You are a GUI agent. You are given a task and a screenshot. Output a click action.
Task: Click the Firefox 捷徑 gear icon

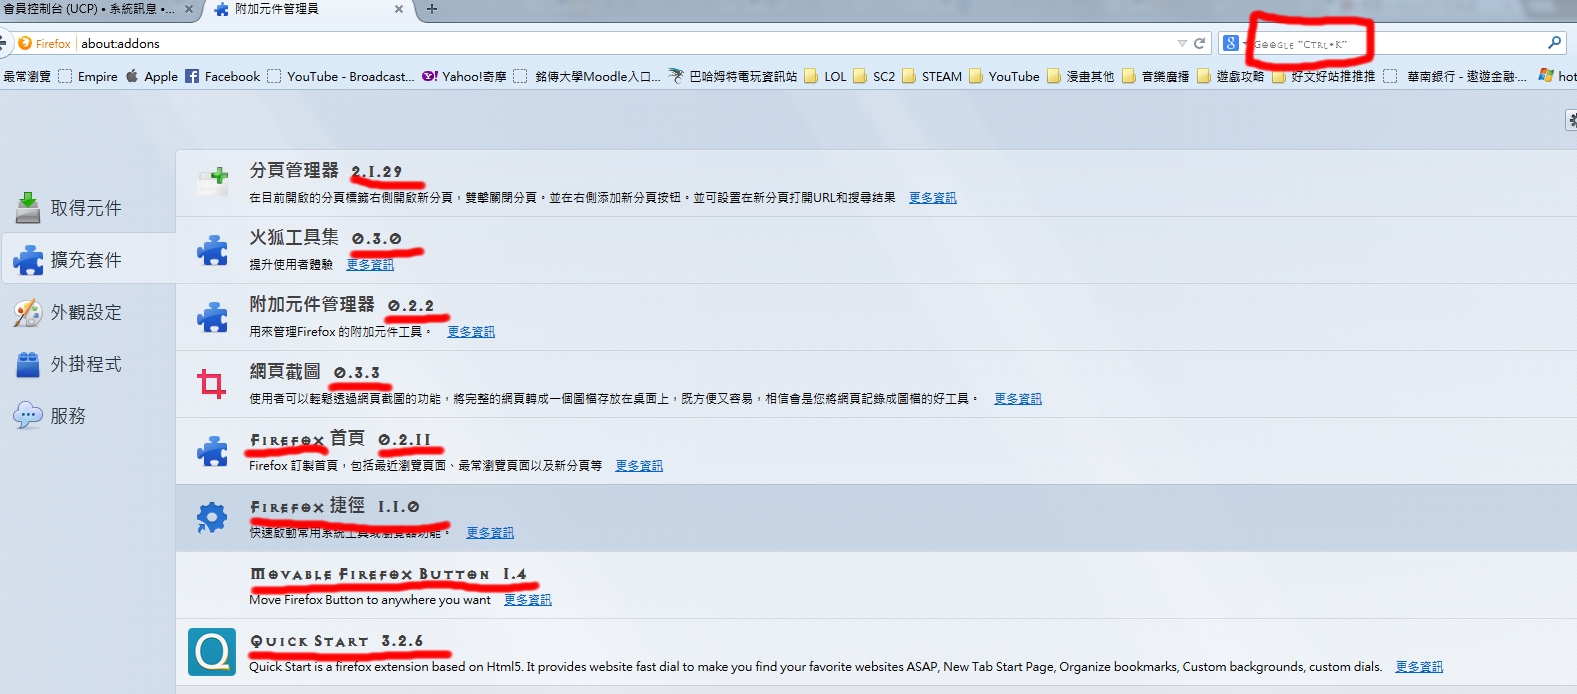tap(212, 517)
